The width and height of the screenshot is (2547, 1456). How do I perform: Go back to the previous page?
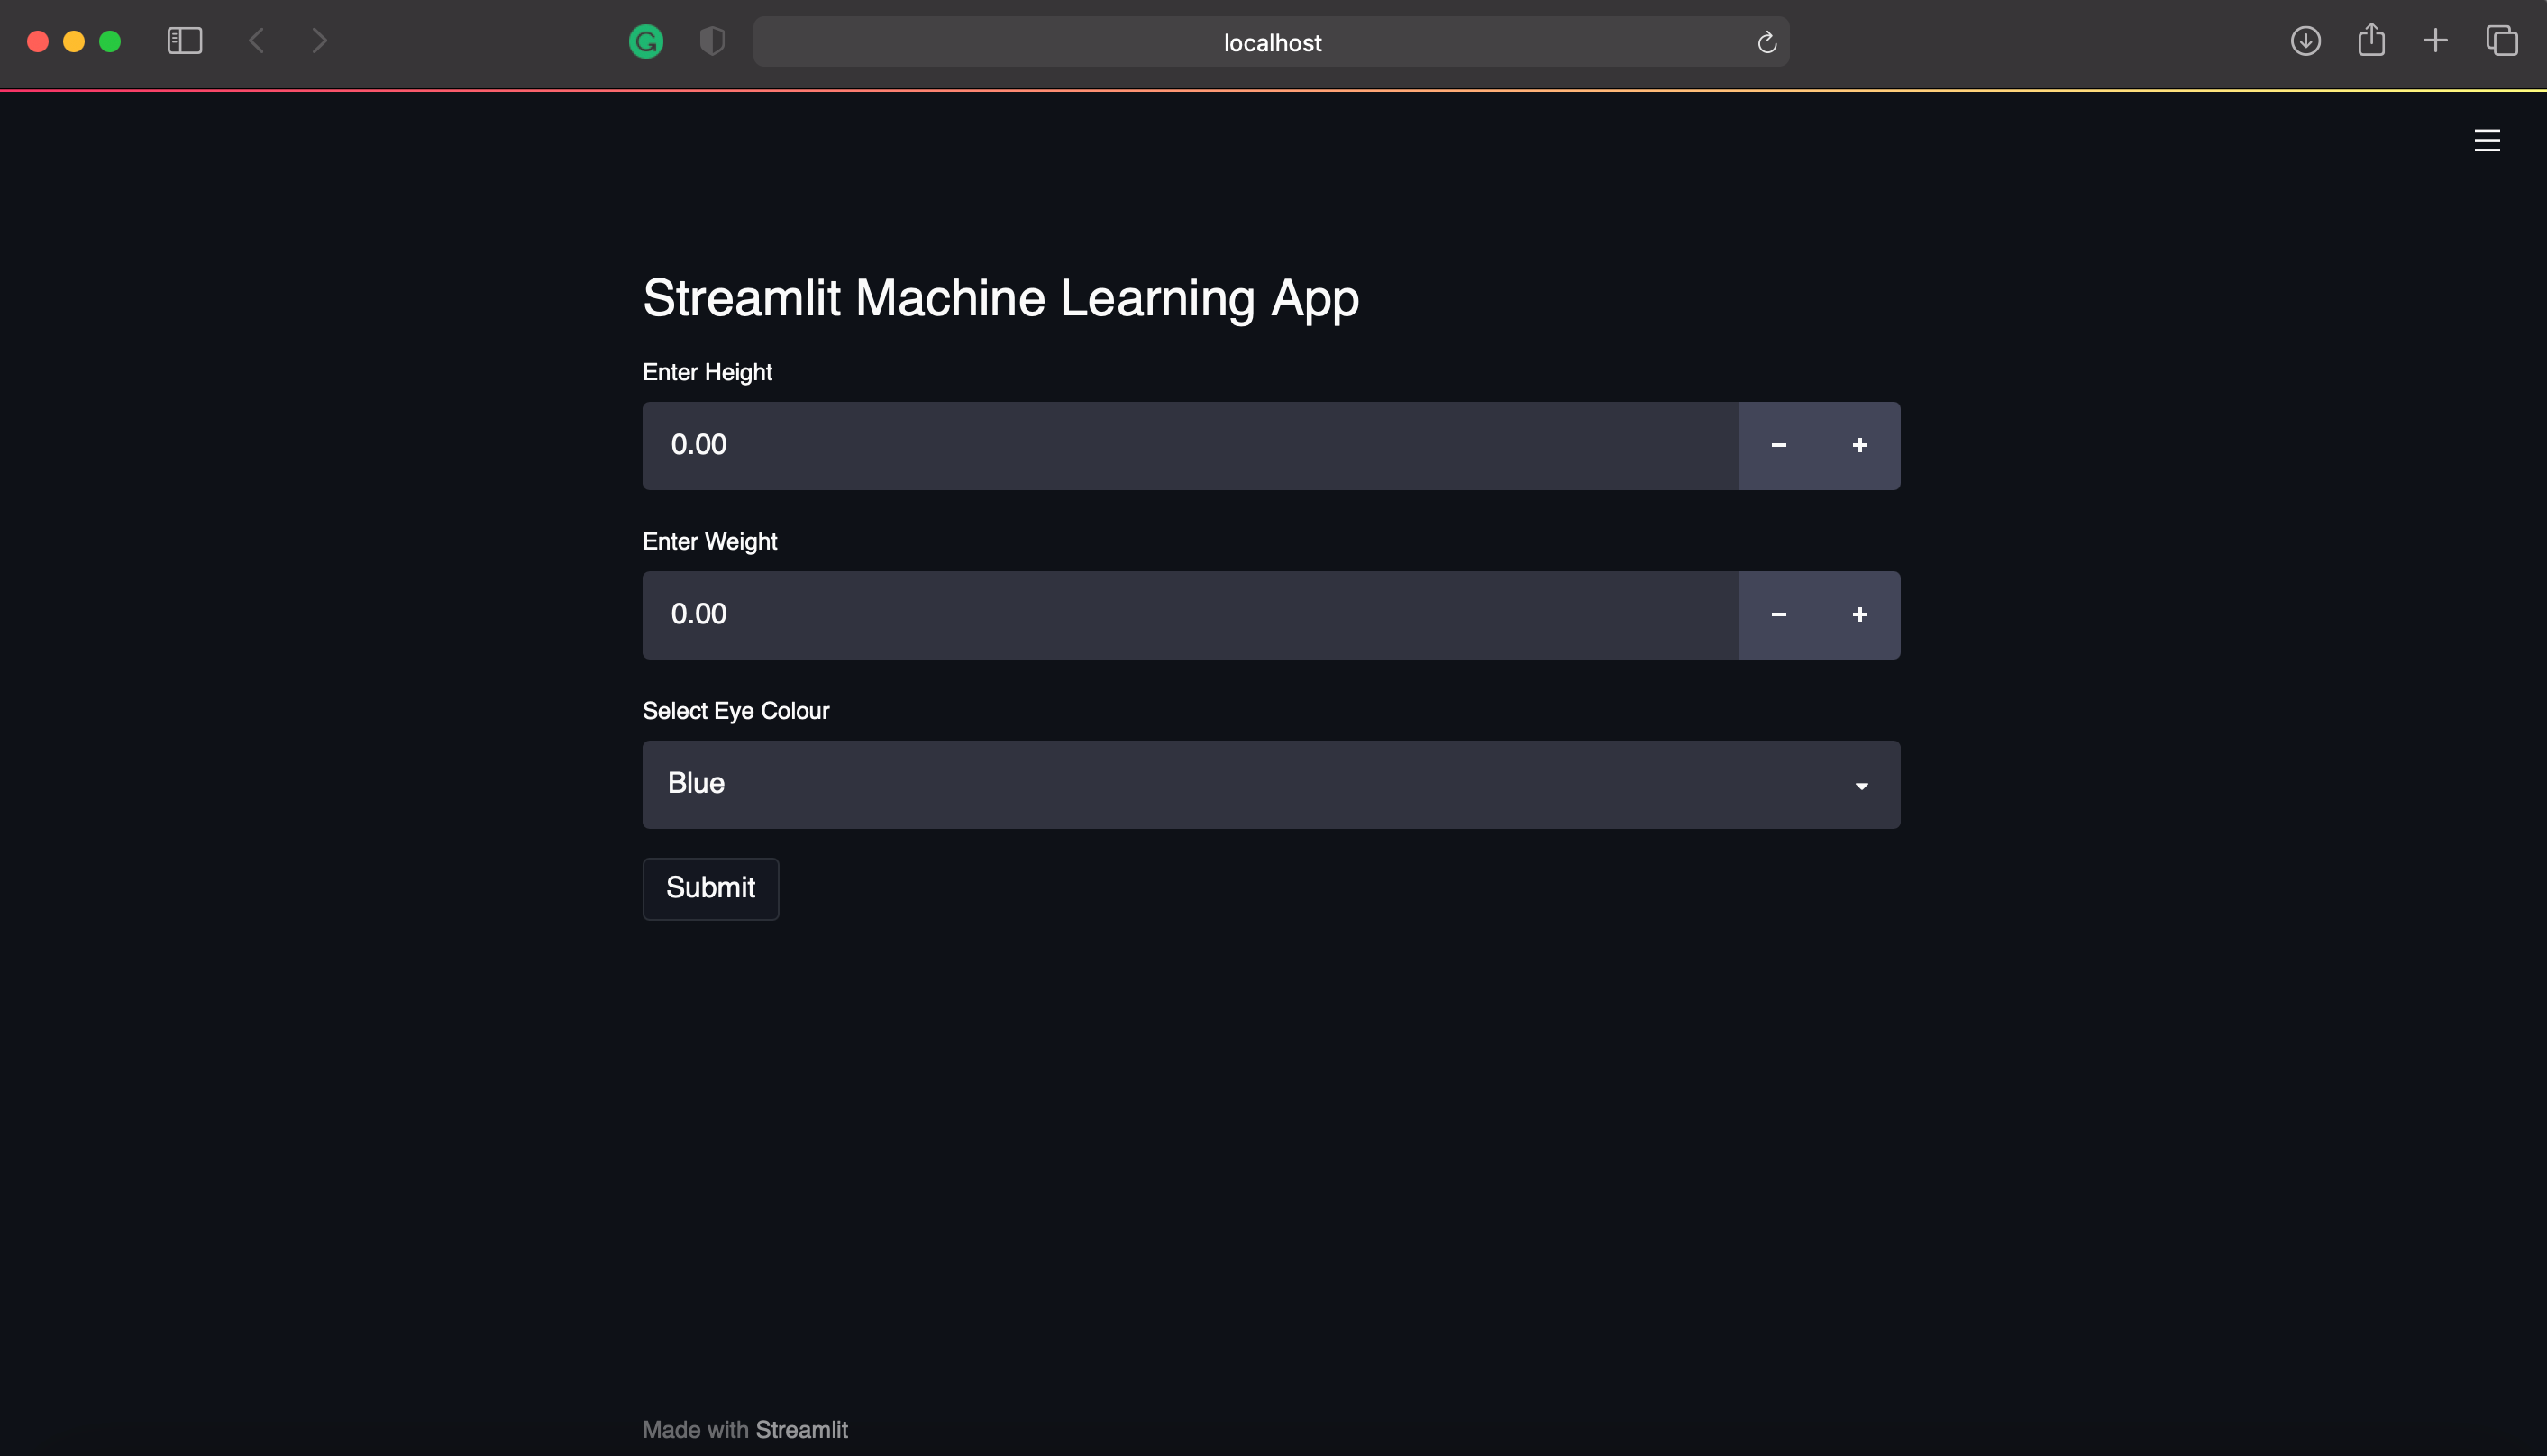[x=257, y=41]
